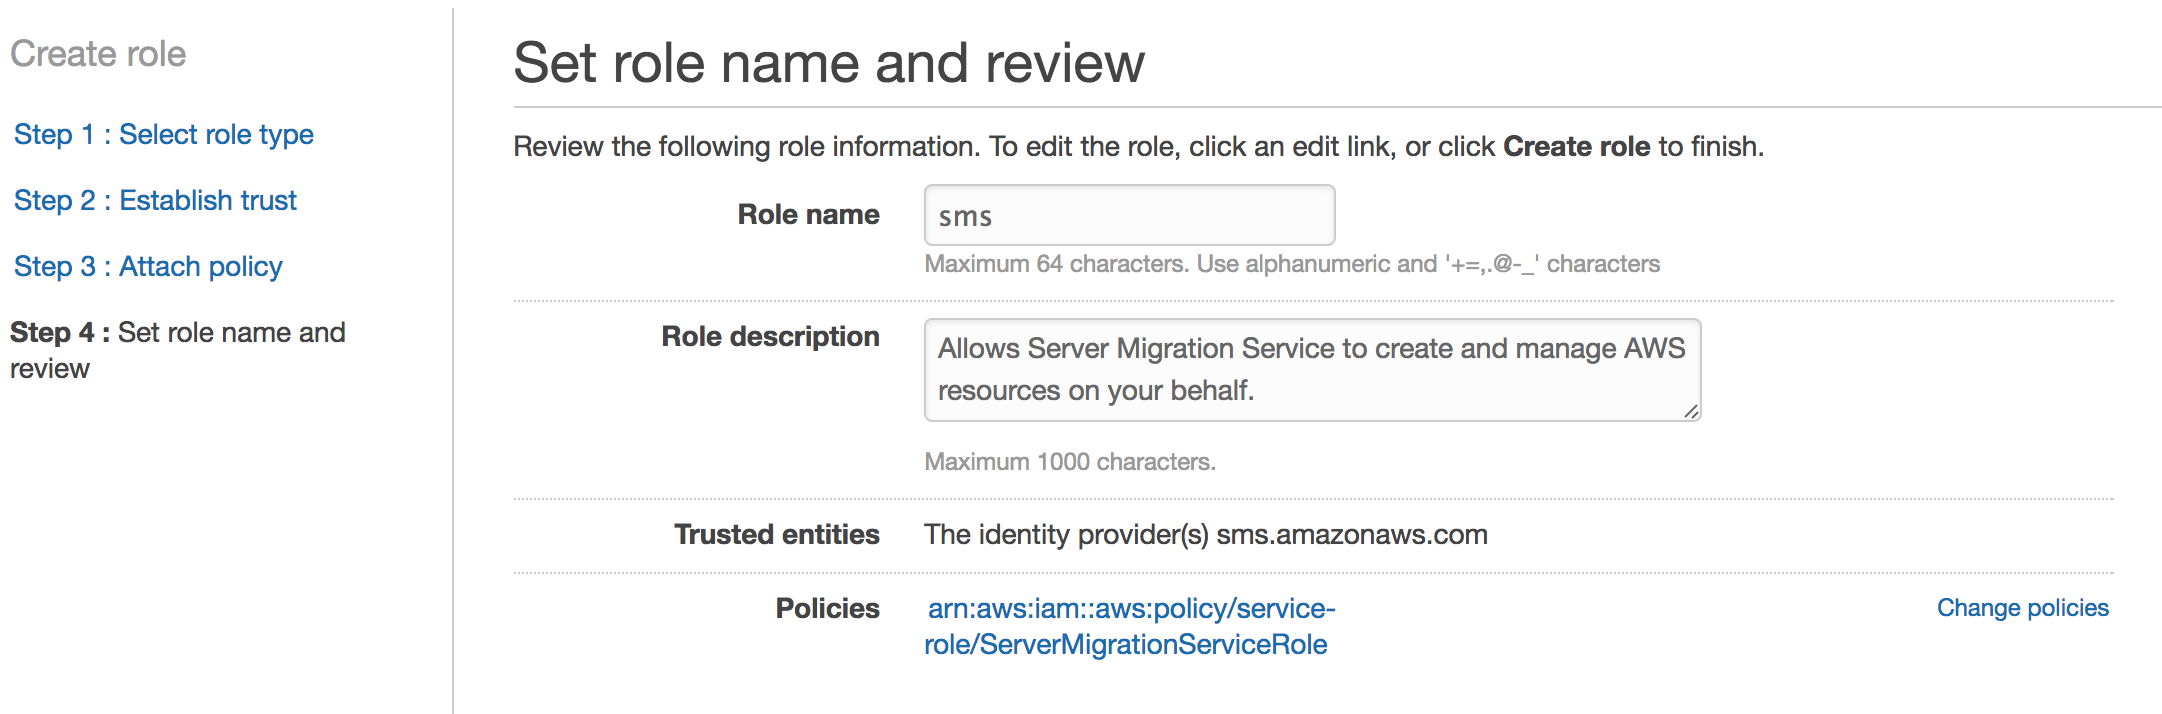Click the Maximum 64 characters hint text
This screenshot has height=714, width=2162.
click(1291, 264)
